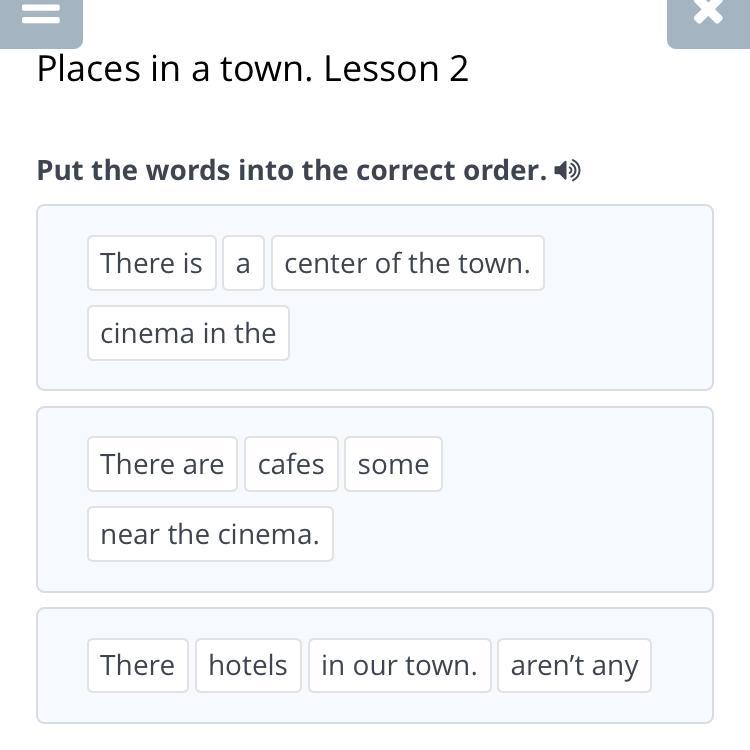Viewport: 750px width, 750px height.
Task: Select the 'hotels' word tile
Action: pos(248,665)
